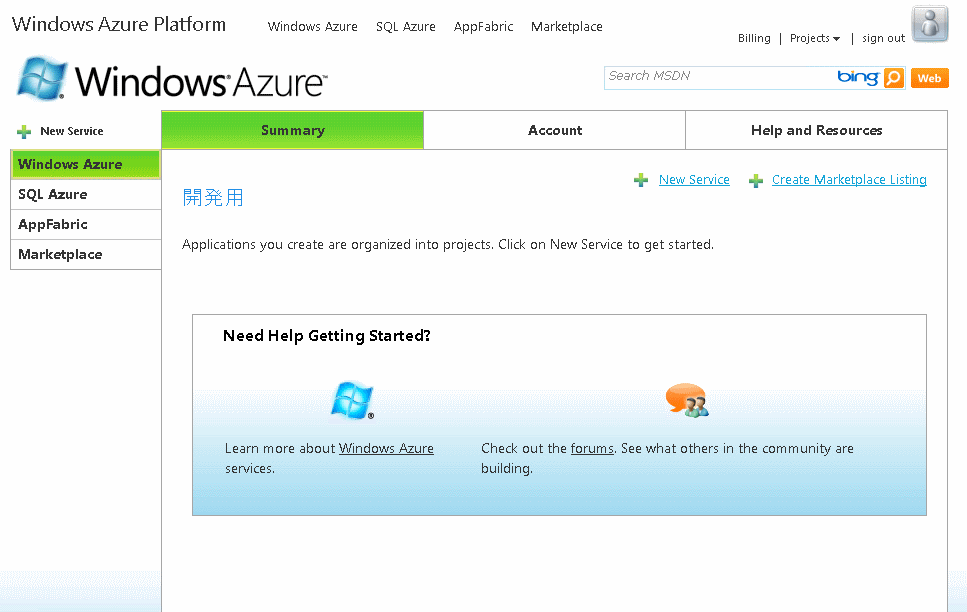Open the forums link
This screenshot has height=612, width=967.
[x=592, y=449]
